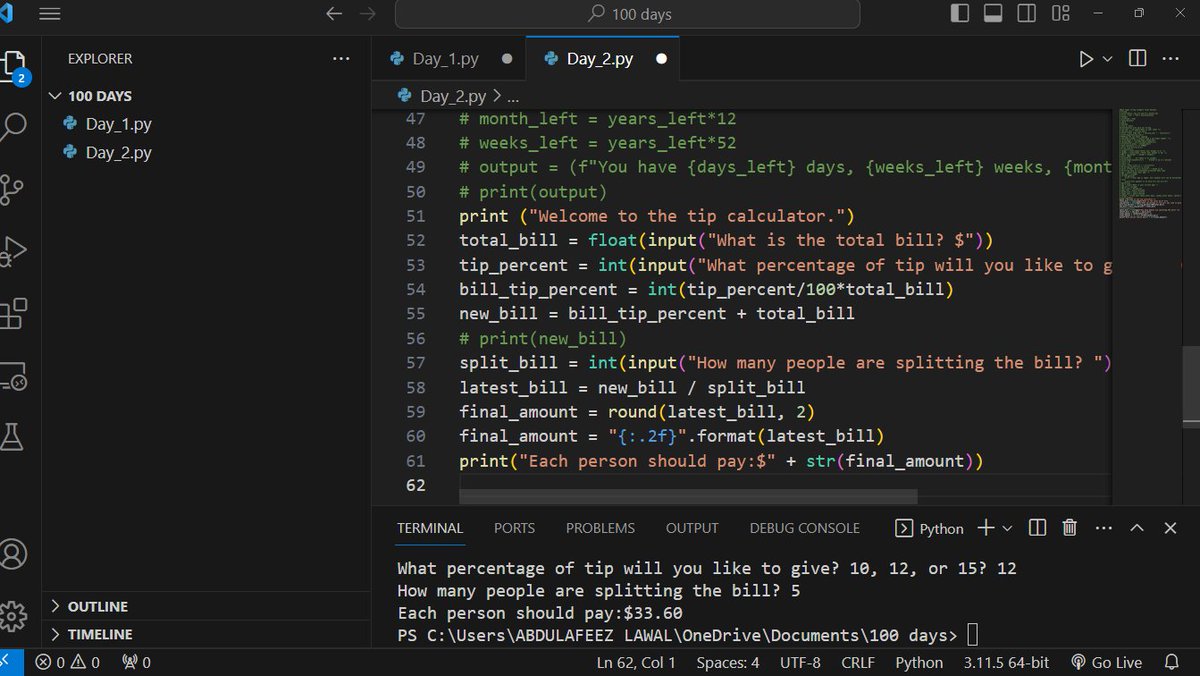Open editor More Actions ellipsis
The height and width of the screenshot is (676, 1200).
(1171, 58)
